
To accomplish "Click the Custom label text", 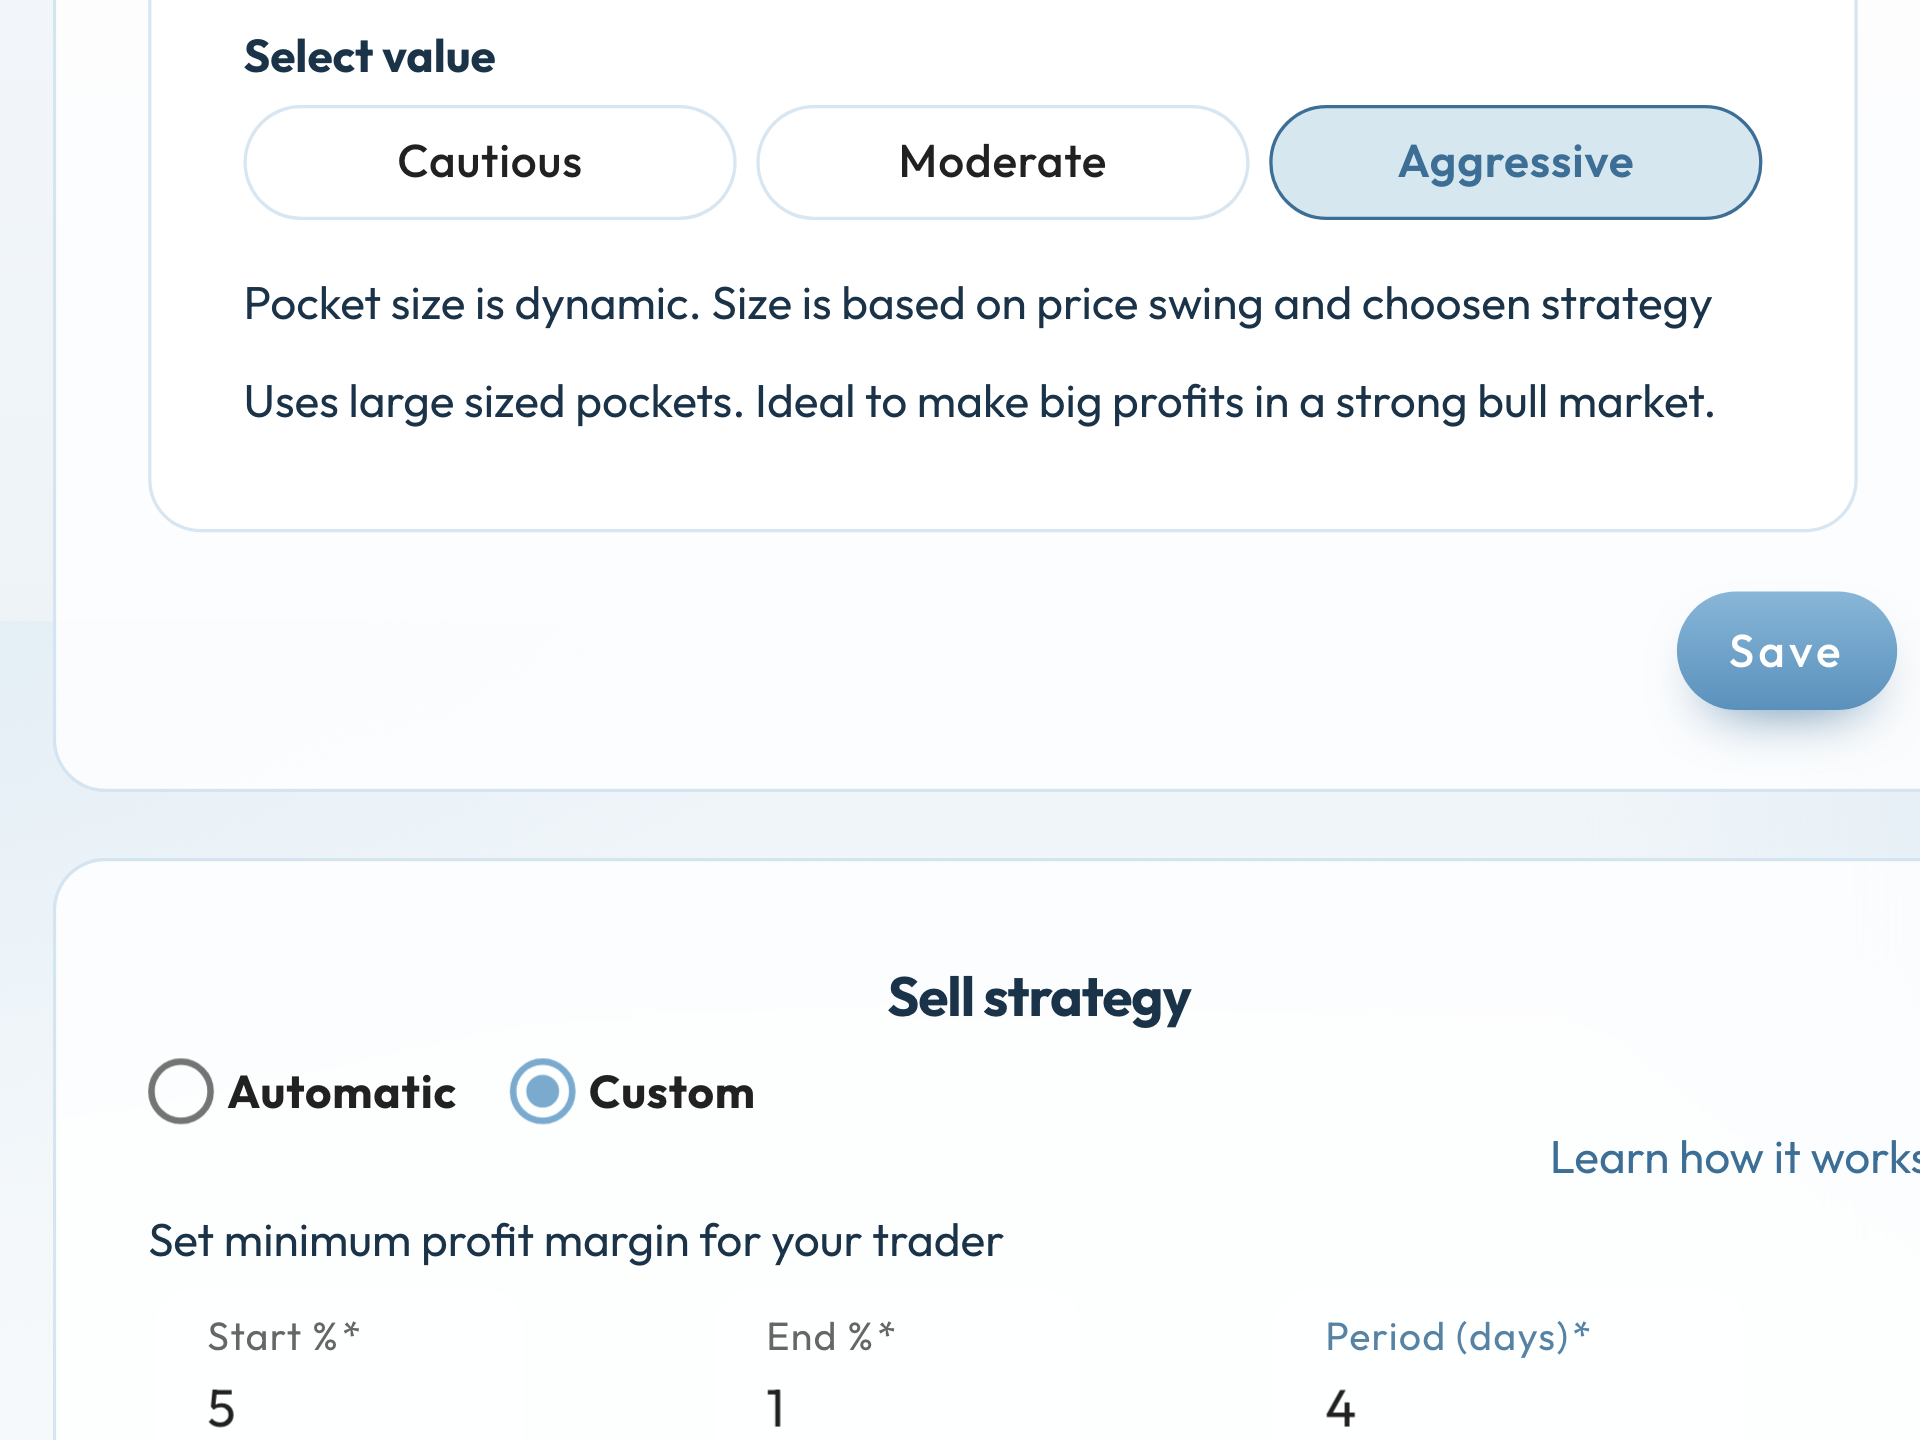I will pos(672,1092).
